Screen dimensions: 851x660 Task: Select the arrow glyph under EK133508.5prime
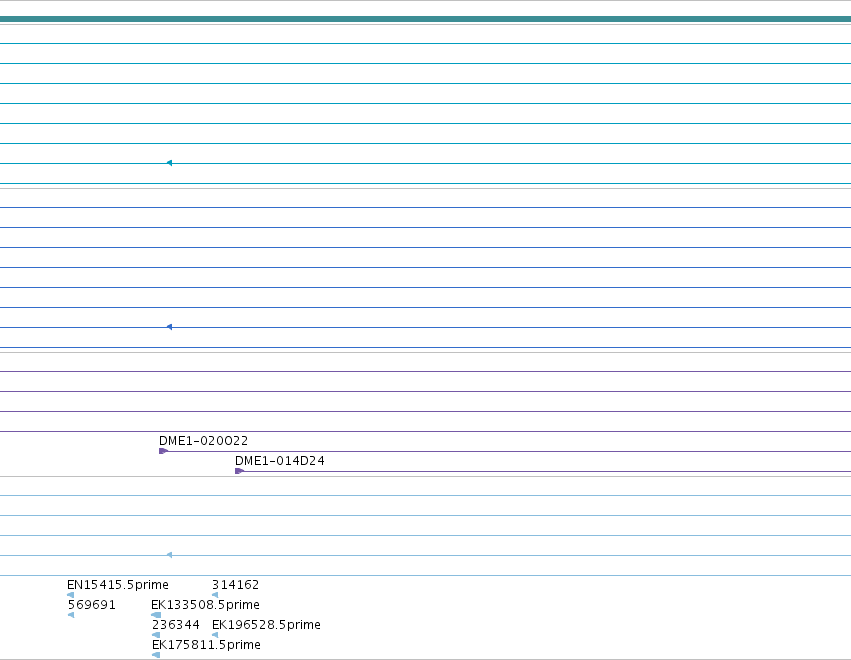click(x=156, y=615)
